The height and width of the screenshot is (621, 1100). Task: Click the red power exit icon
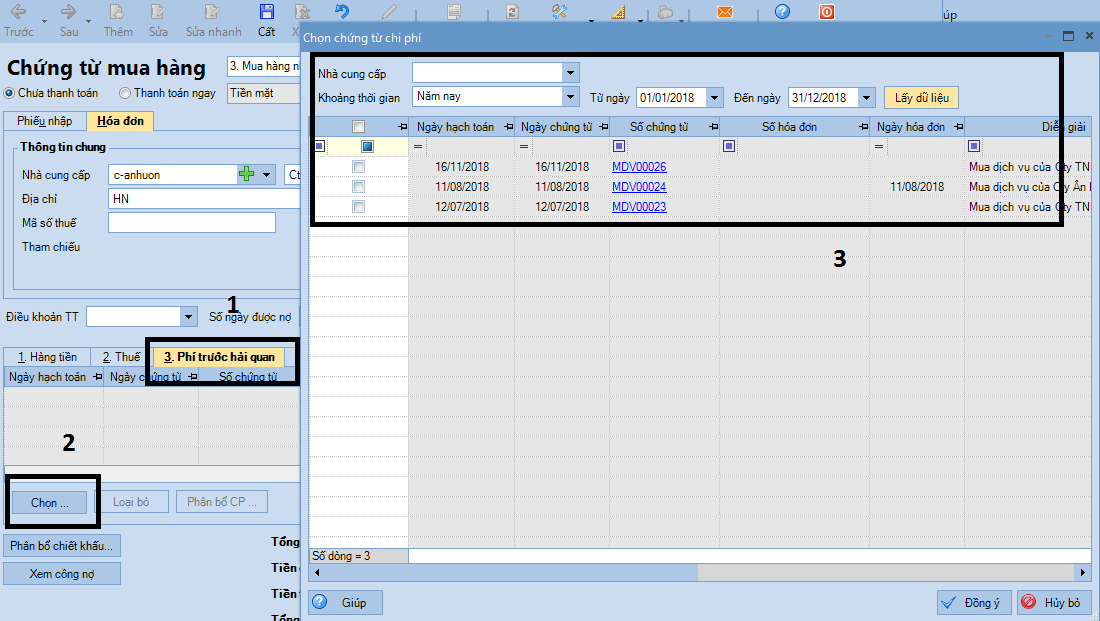[827, 12]
